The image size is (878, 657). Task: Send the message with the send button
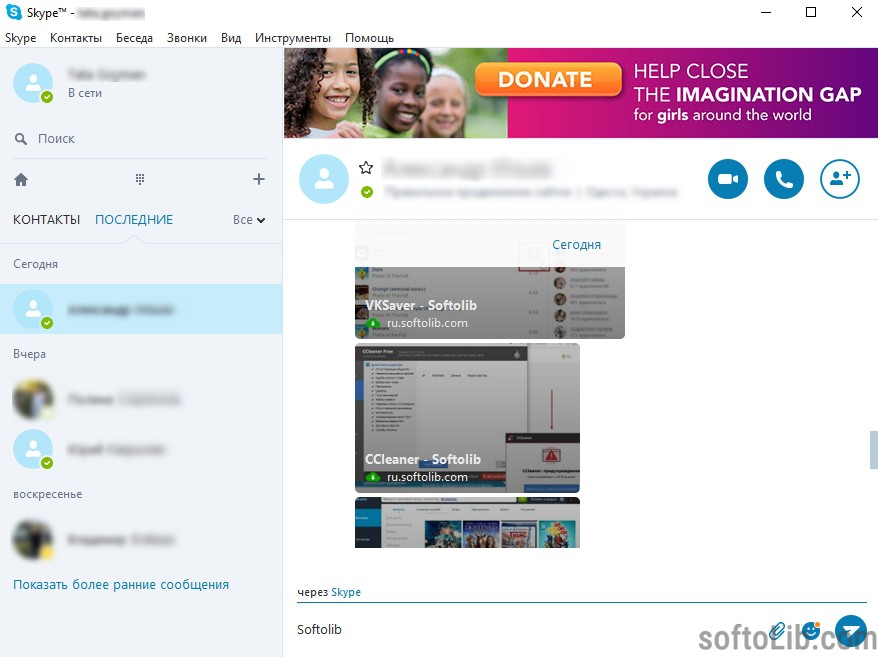point(851,631)
